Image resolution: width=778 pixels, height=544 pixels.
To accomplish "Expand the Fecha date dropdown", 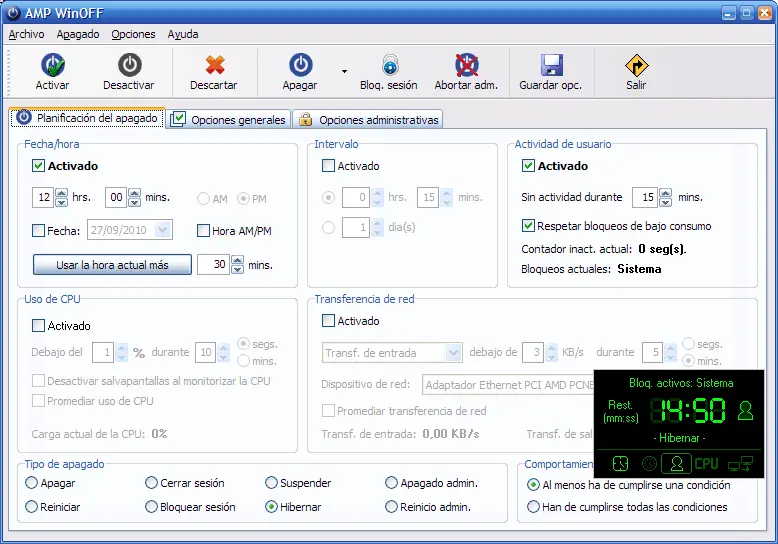I will pos(164,231).
